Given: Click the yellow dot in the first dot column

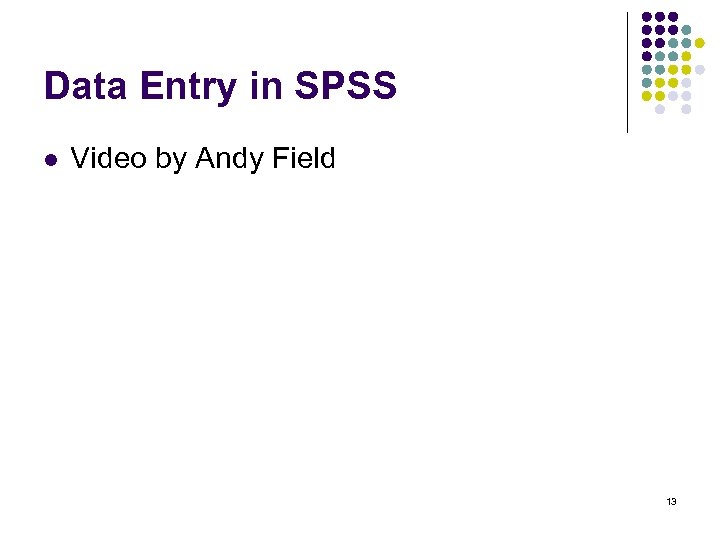Looking at the screenshot, I should point(647,96).
